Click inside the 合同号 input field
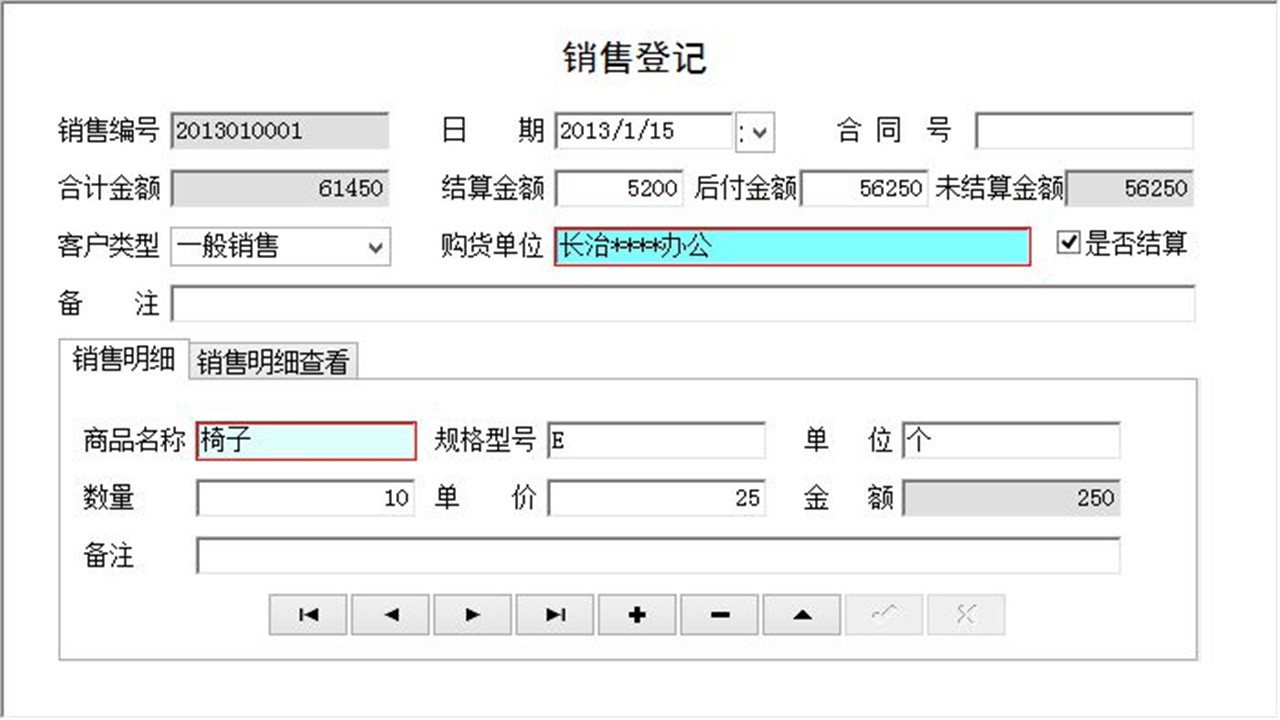 tap(1085, 131)
